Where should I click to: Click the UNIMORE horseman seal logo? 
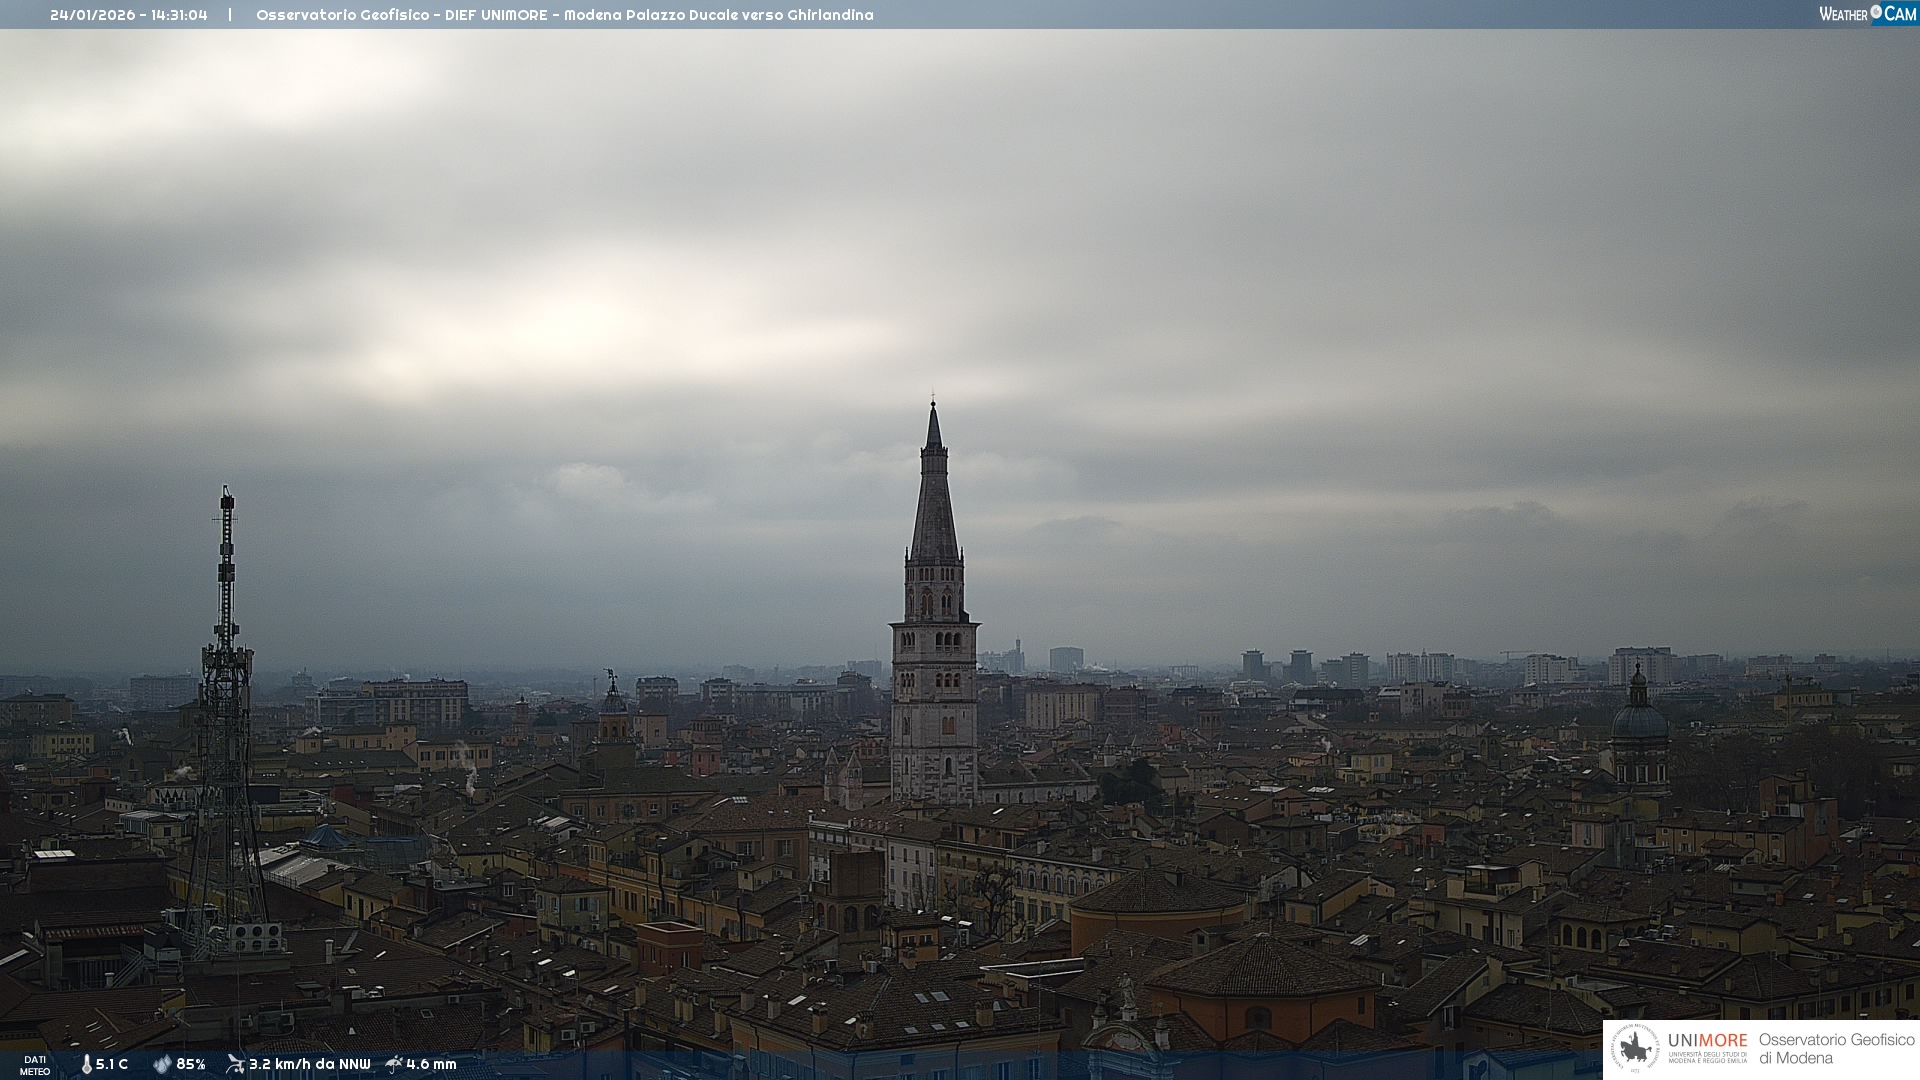coord(1636,1049)
